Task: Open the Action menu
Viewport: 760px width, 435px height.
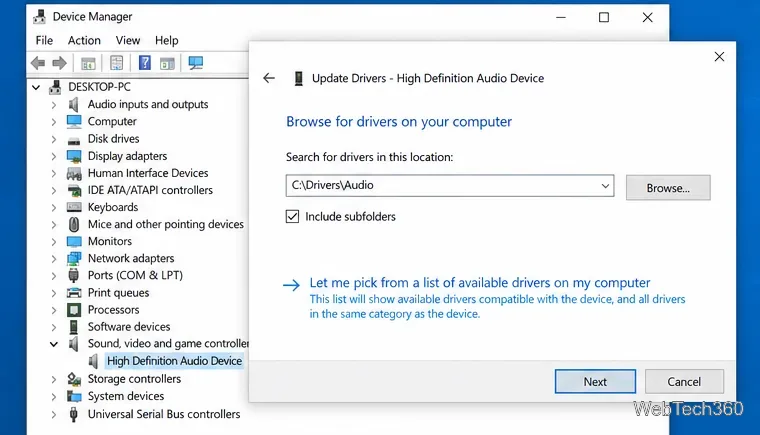Action: (84, 40)
